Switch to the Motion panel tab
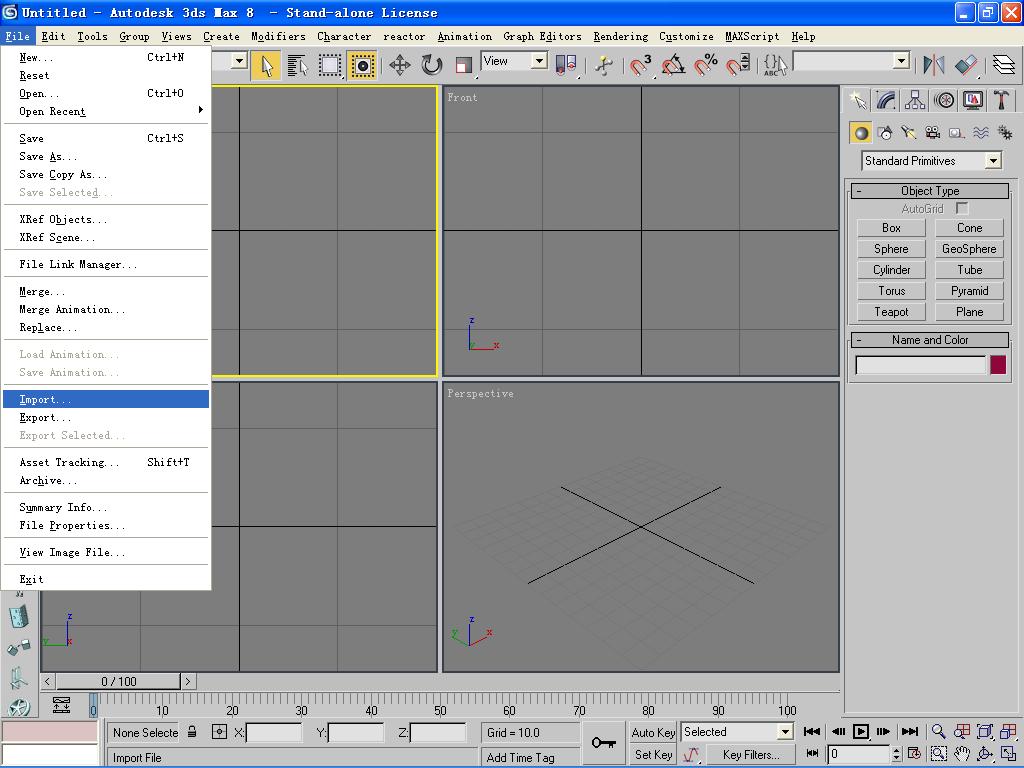 [944, 100]
